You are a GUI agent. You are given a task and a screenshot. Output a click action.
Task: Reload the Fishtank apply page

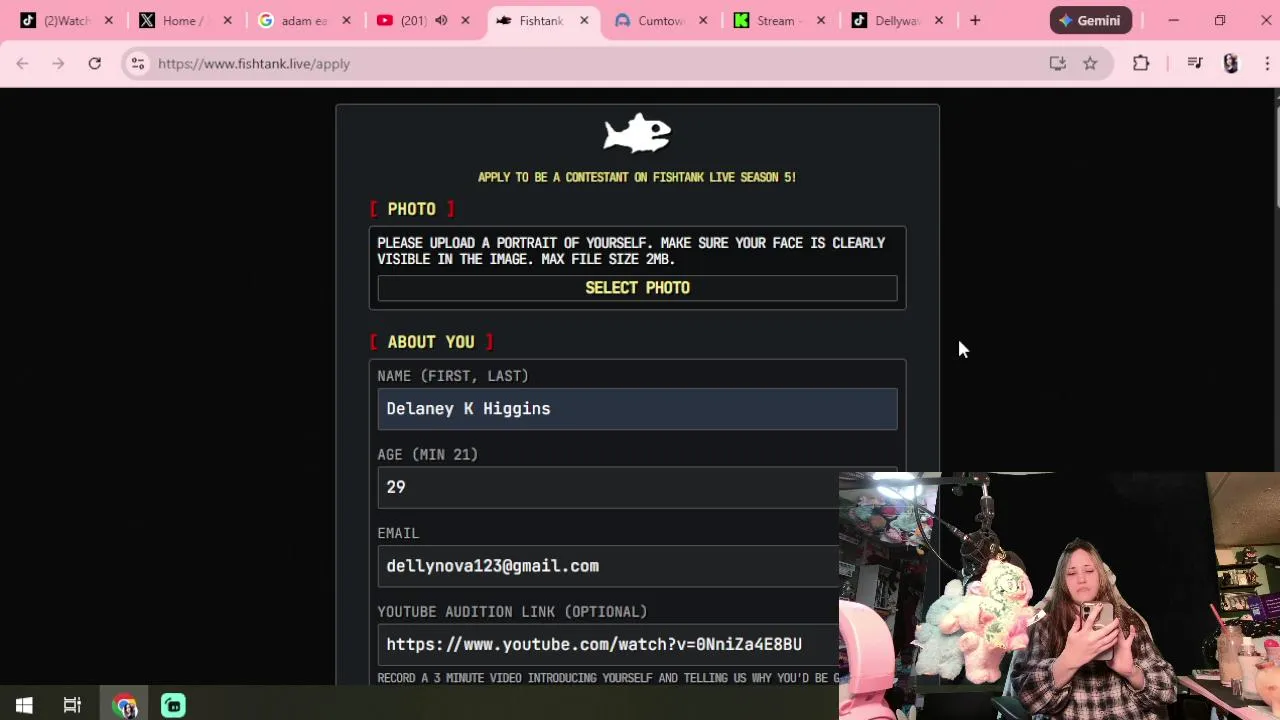click(x=94, y=63)
